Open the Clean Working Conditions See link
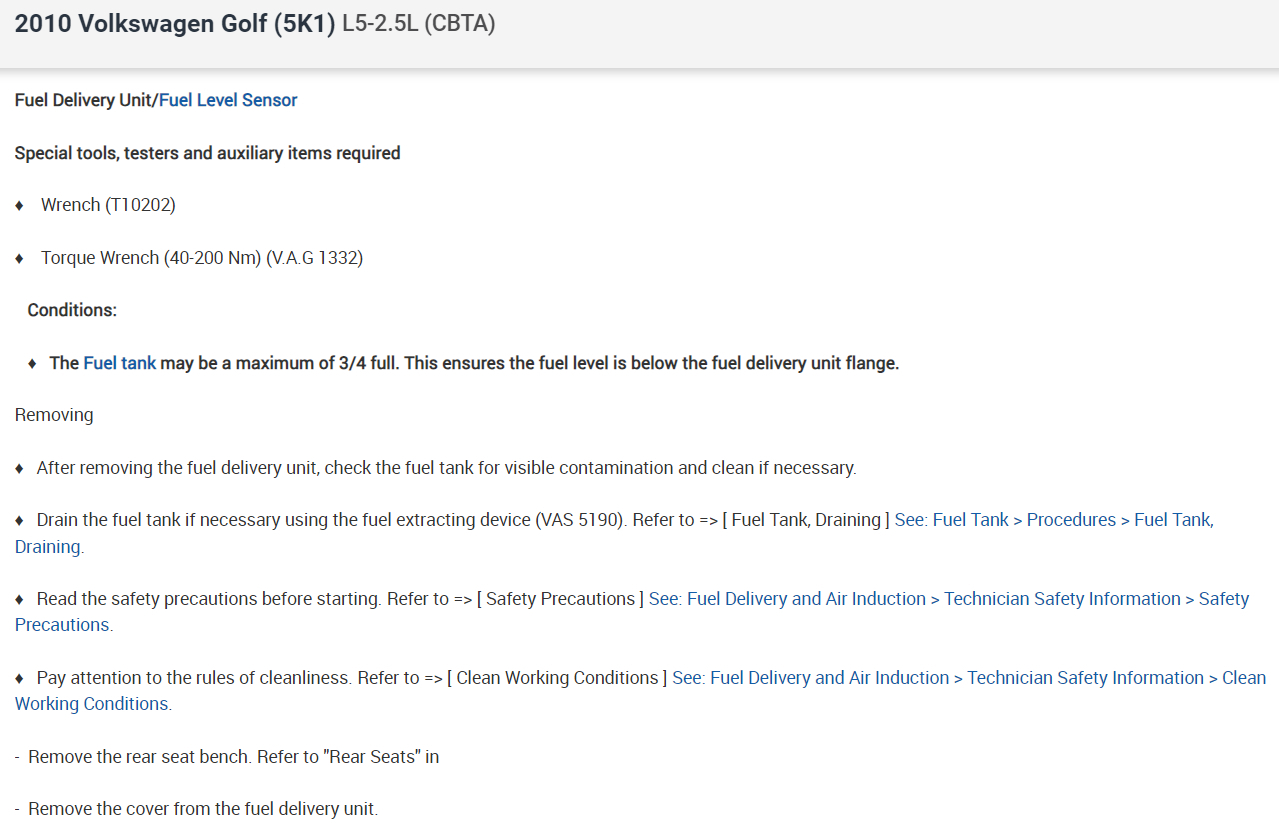Image resolution: width=1279 pixels, height=831 pixels. pos(968,678)
